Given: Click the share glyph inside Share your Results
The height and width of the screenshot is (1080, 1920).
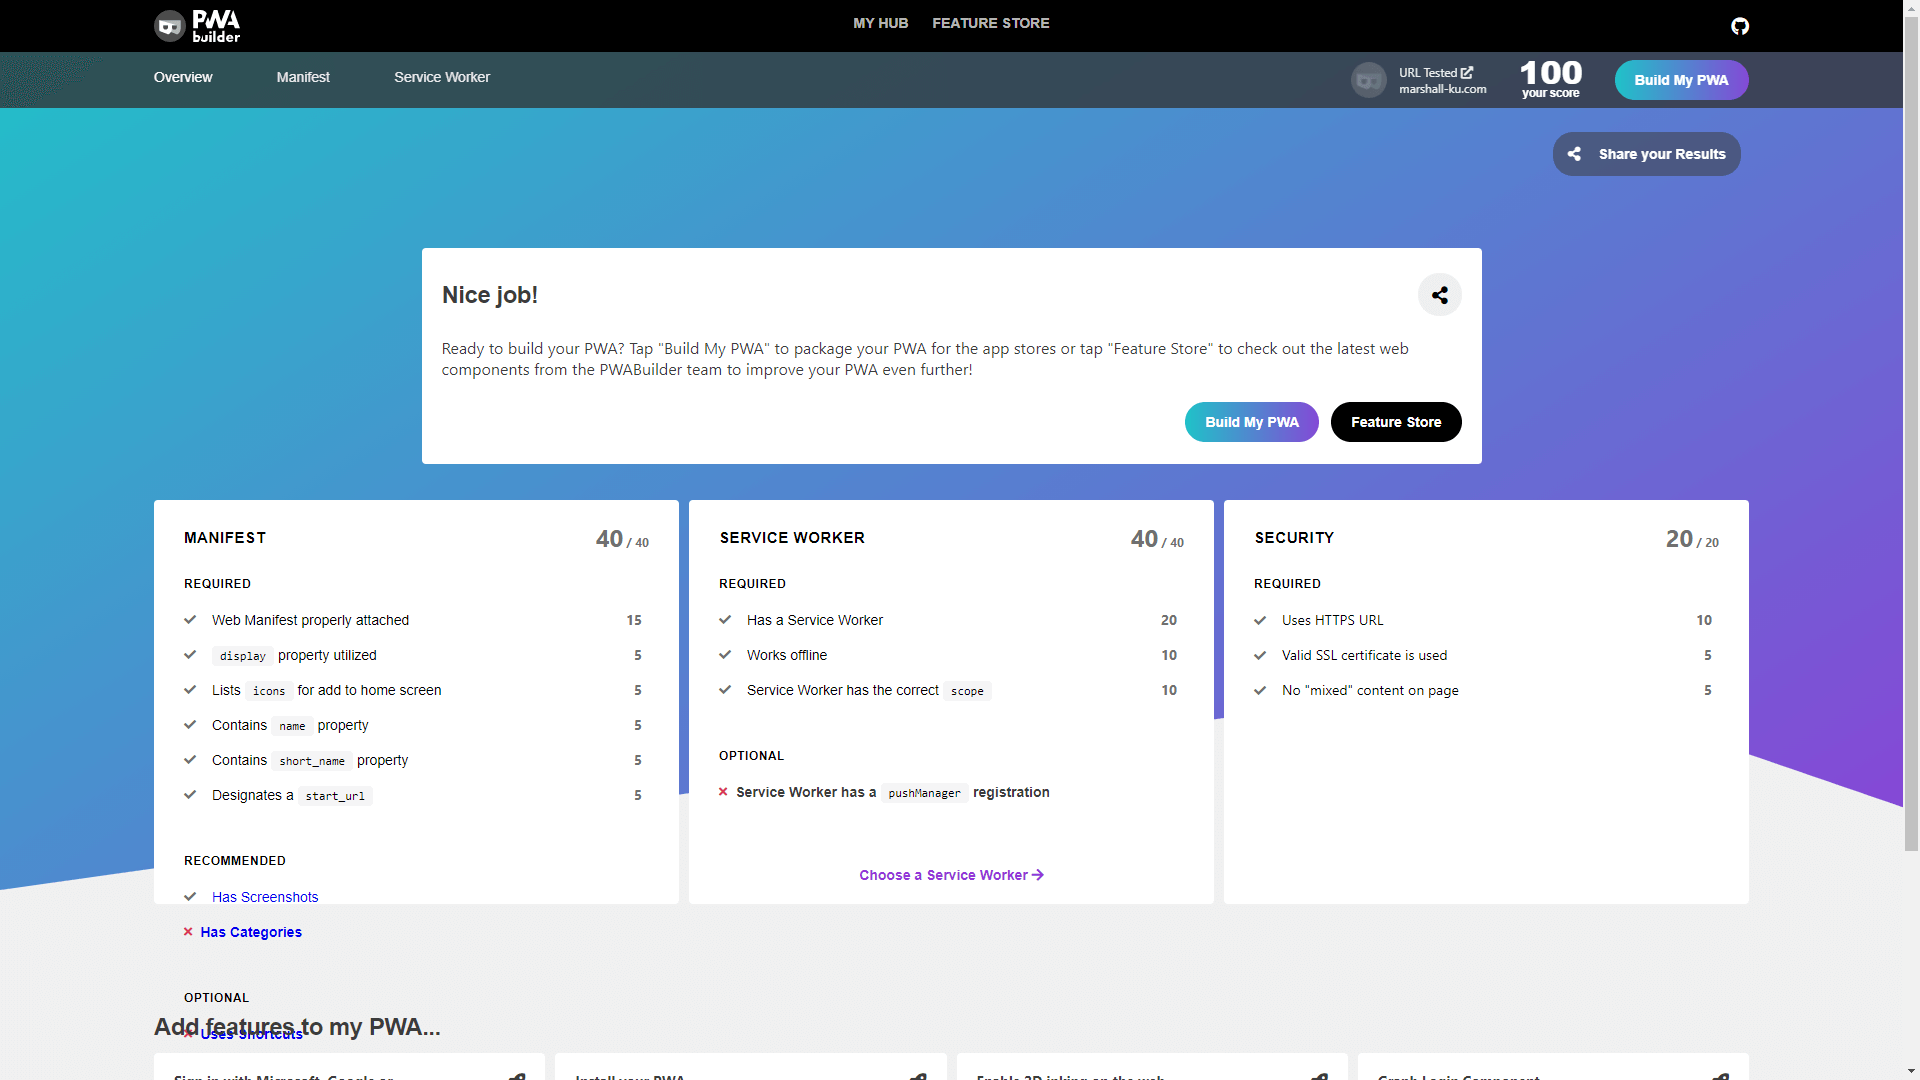Looking at the screenshot, I should [x=1574, y=153].
